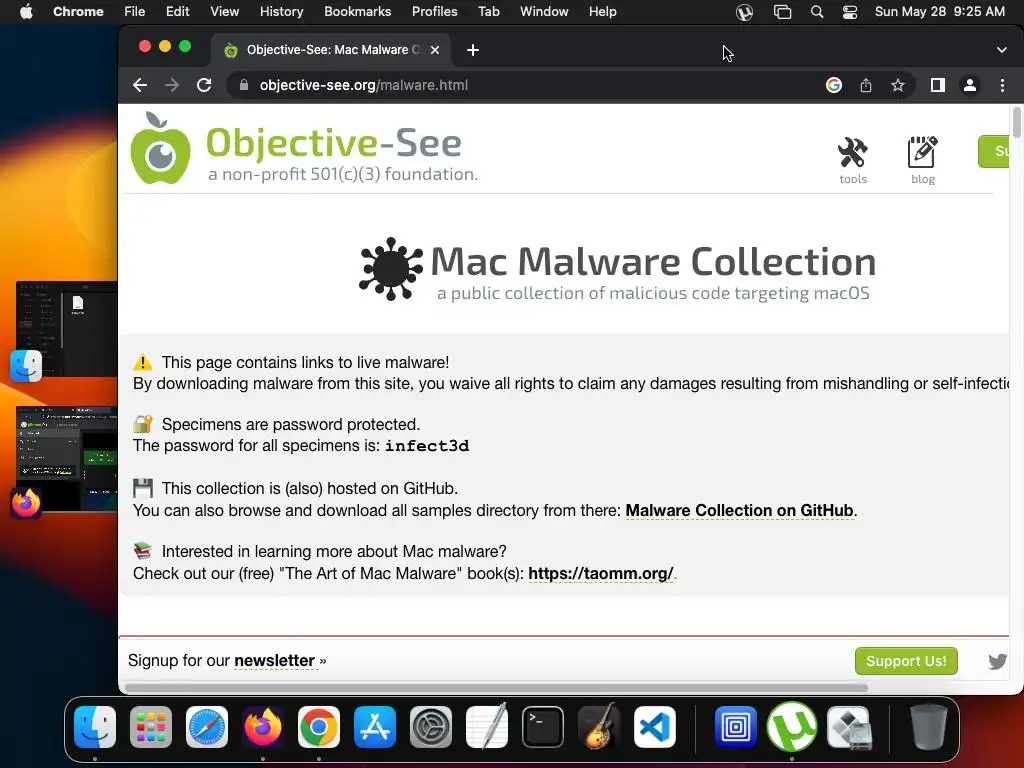This screenshot has height=768, width=1024.
Task: Launch Visual Studio Code from Dock
Action: tap(655, 727)
